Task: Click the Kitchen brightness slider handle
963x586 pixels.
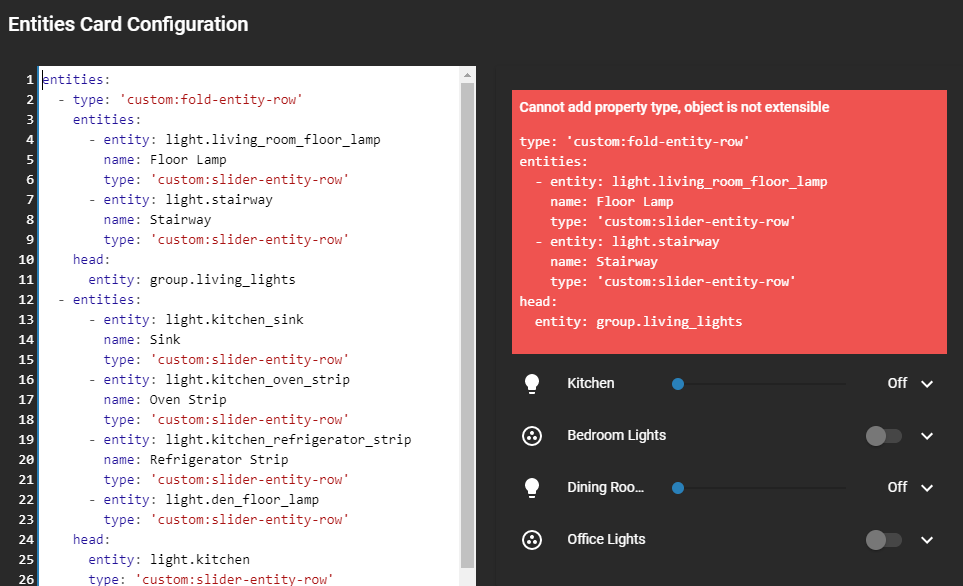Action: pos(678,383)
